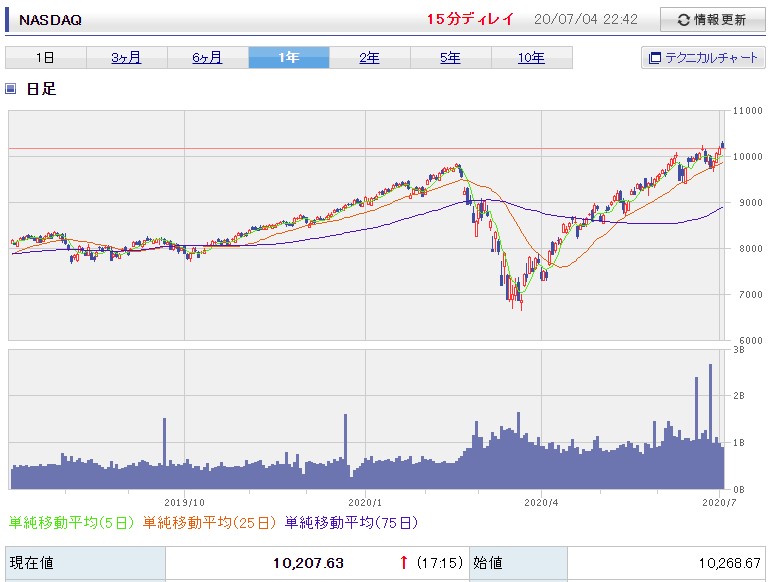Click the red up arrow beside 10,207.63
The image size is (769, 582).
(404, 562)
